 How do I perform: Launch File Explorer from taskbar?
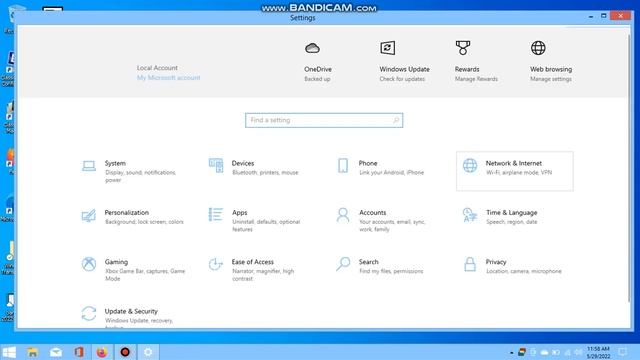(x=32, y=352)
